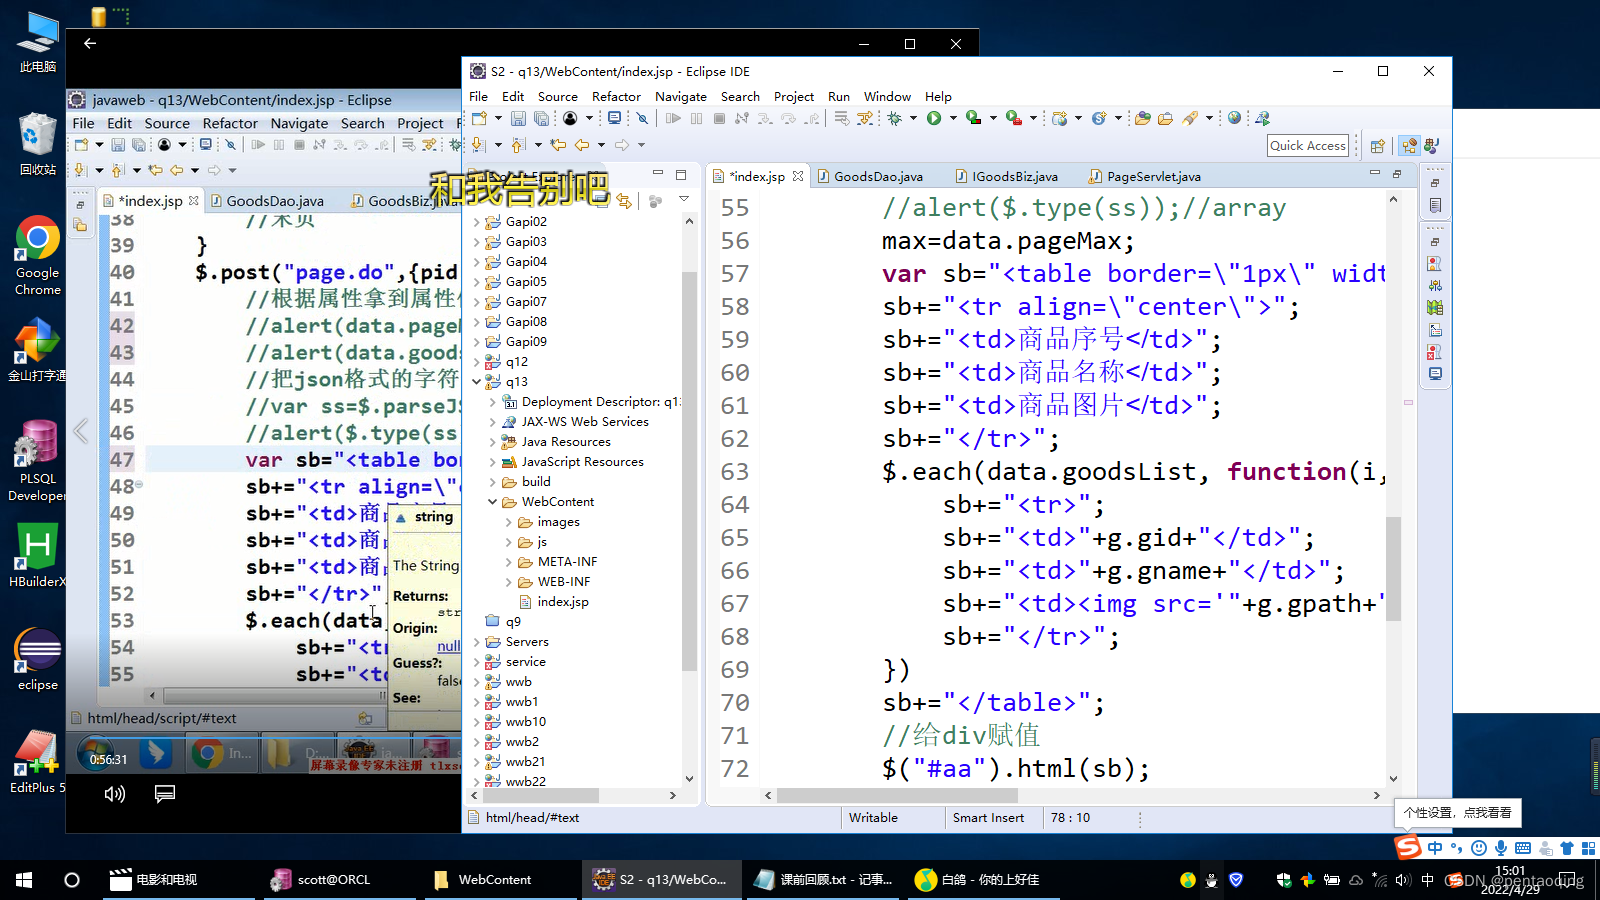Click the Search flashlight icon in toolbar
This screenshot has height=900, width=1600.
click(1189, 118)
